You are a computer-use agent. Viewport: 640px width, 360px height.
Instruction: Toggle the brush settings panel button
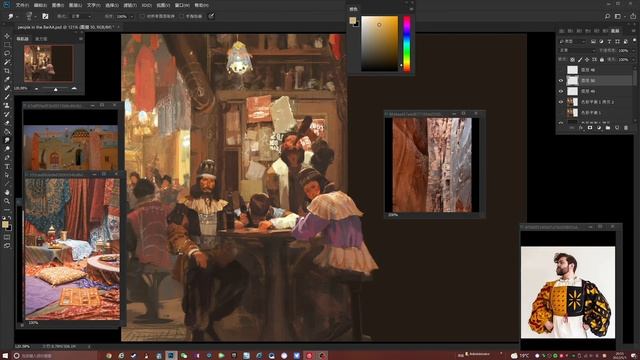coord(45,16)
